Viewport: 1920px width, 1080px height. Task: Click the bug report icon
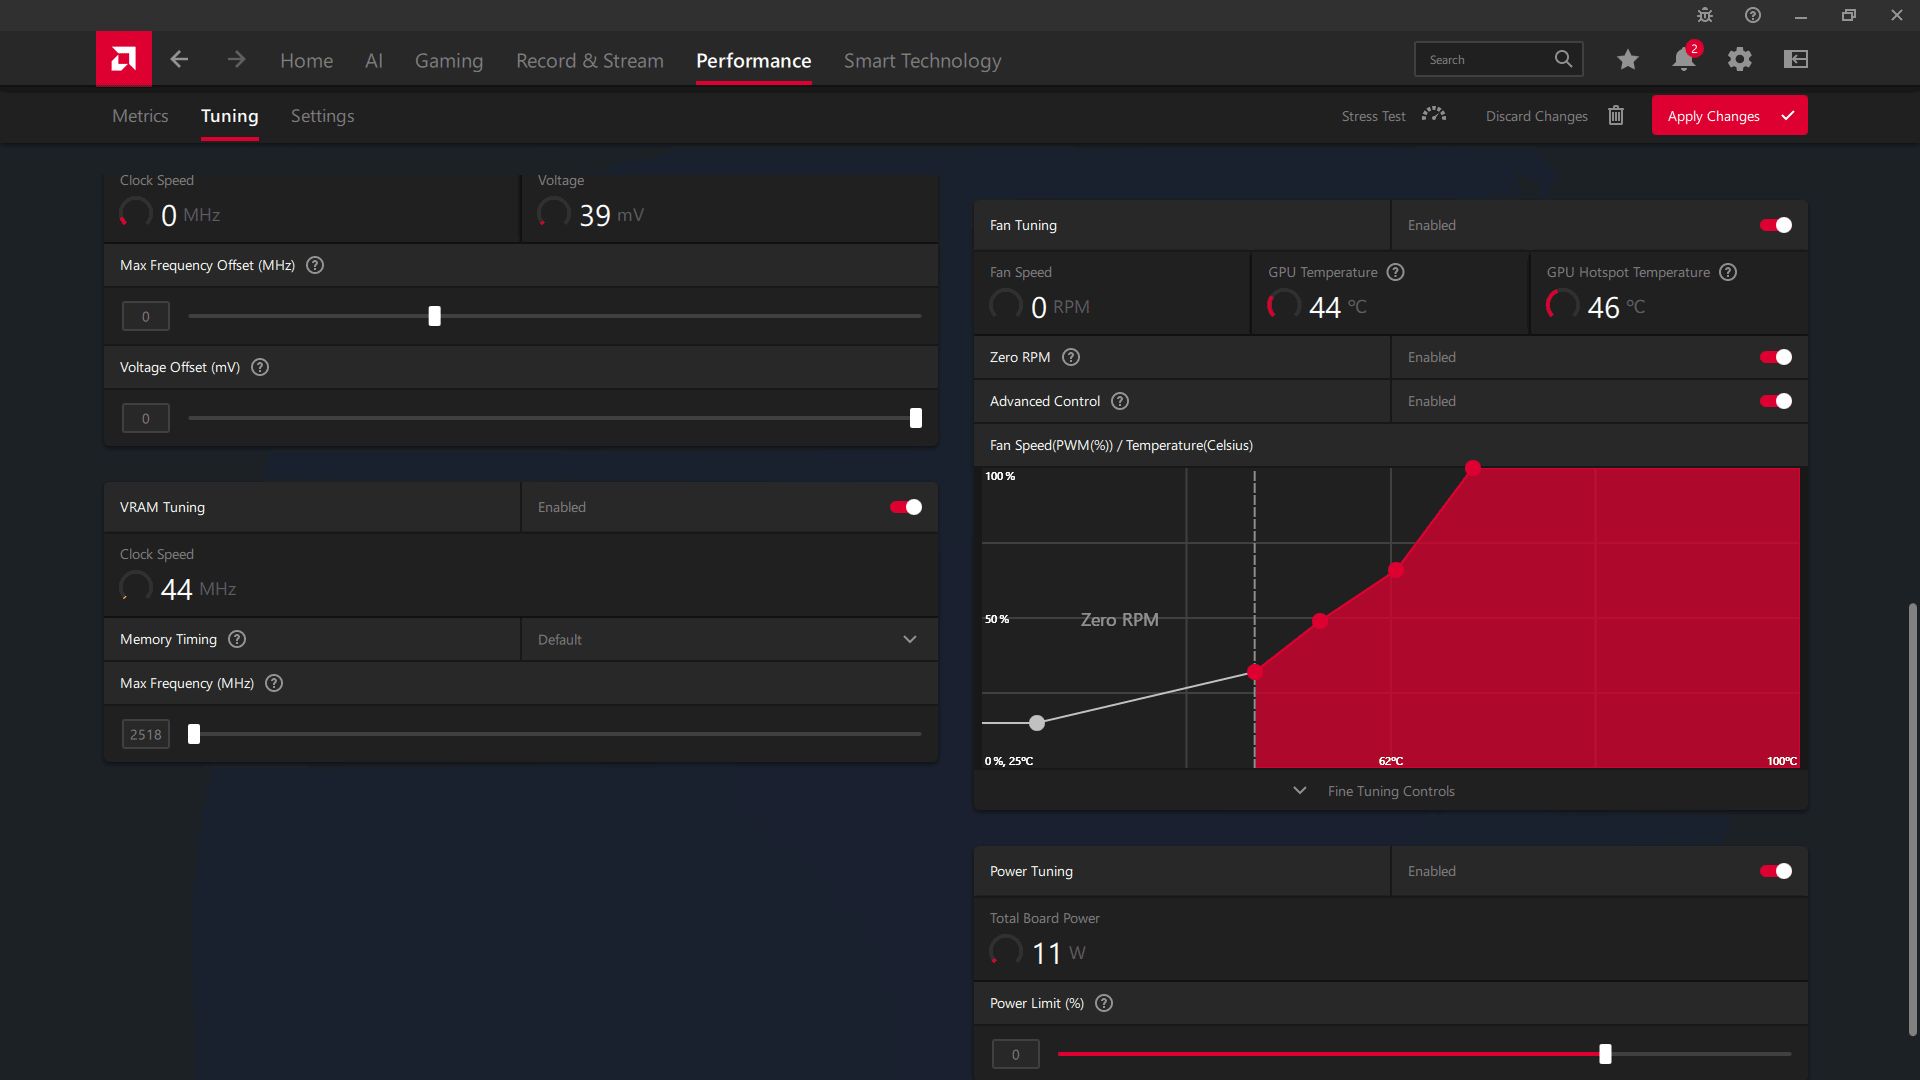click(1704, 15)
